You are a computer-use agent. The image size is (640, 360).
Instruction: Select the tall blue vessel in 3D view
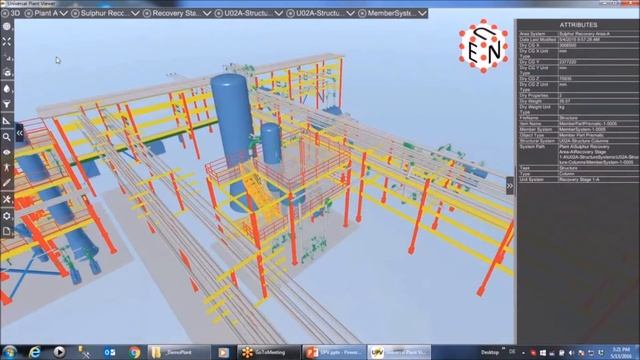[x=232, y=118]
